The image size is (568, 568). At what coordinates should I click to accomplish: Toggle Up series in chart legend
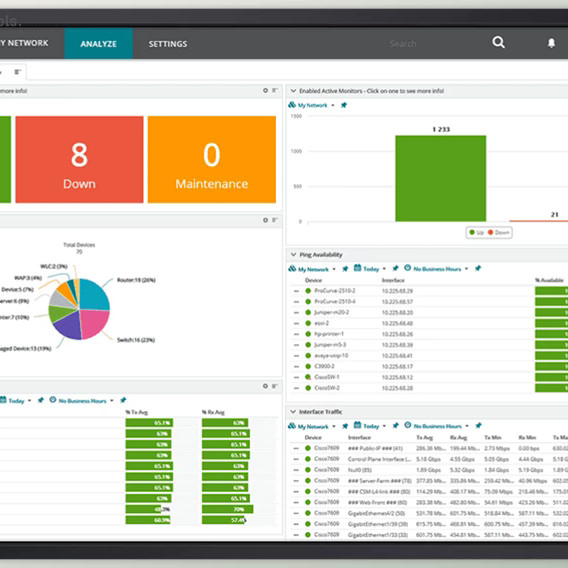pos(476,232)
